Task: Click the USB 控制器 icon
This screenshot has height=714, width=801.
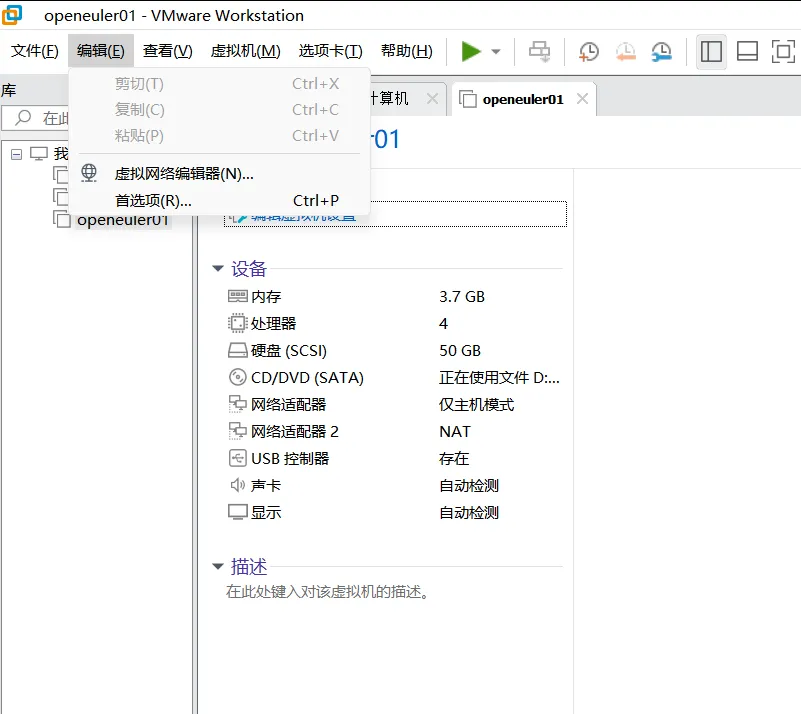Action: click(237, 458)
